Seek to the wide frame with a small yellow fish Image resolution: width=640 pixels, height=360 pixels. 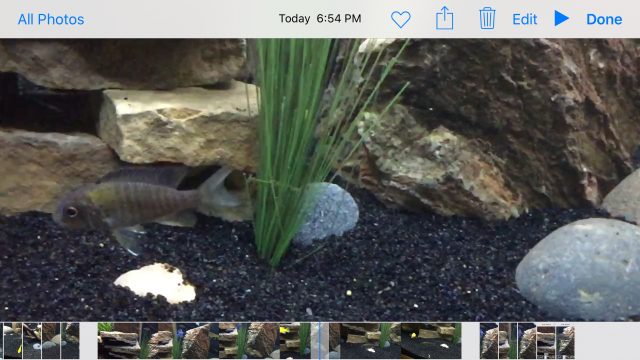tap(431, 341)
